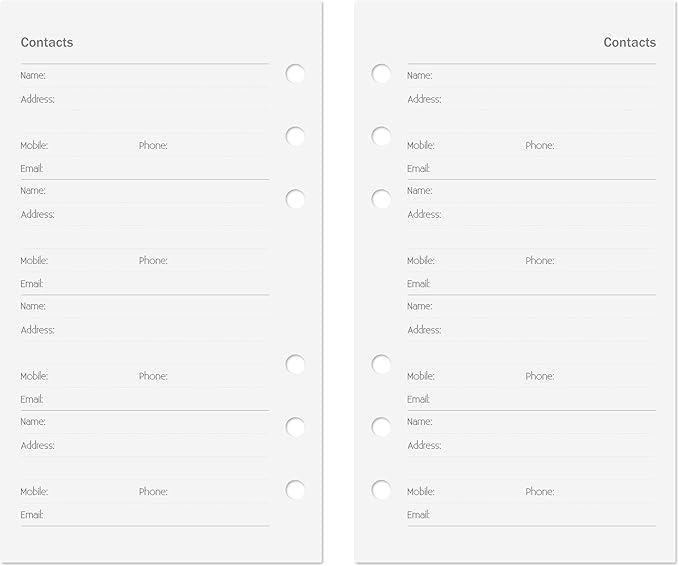
Task: Click the first Mobile field on the left page
Action: click(x=78, y=146)
